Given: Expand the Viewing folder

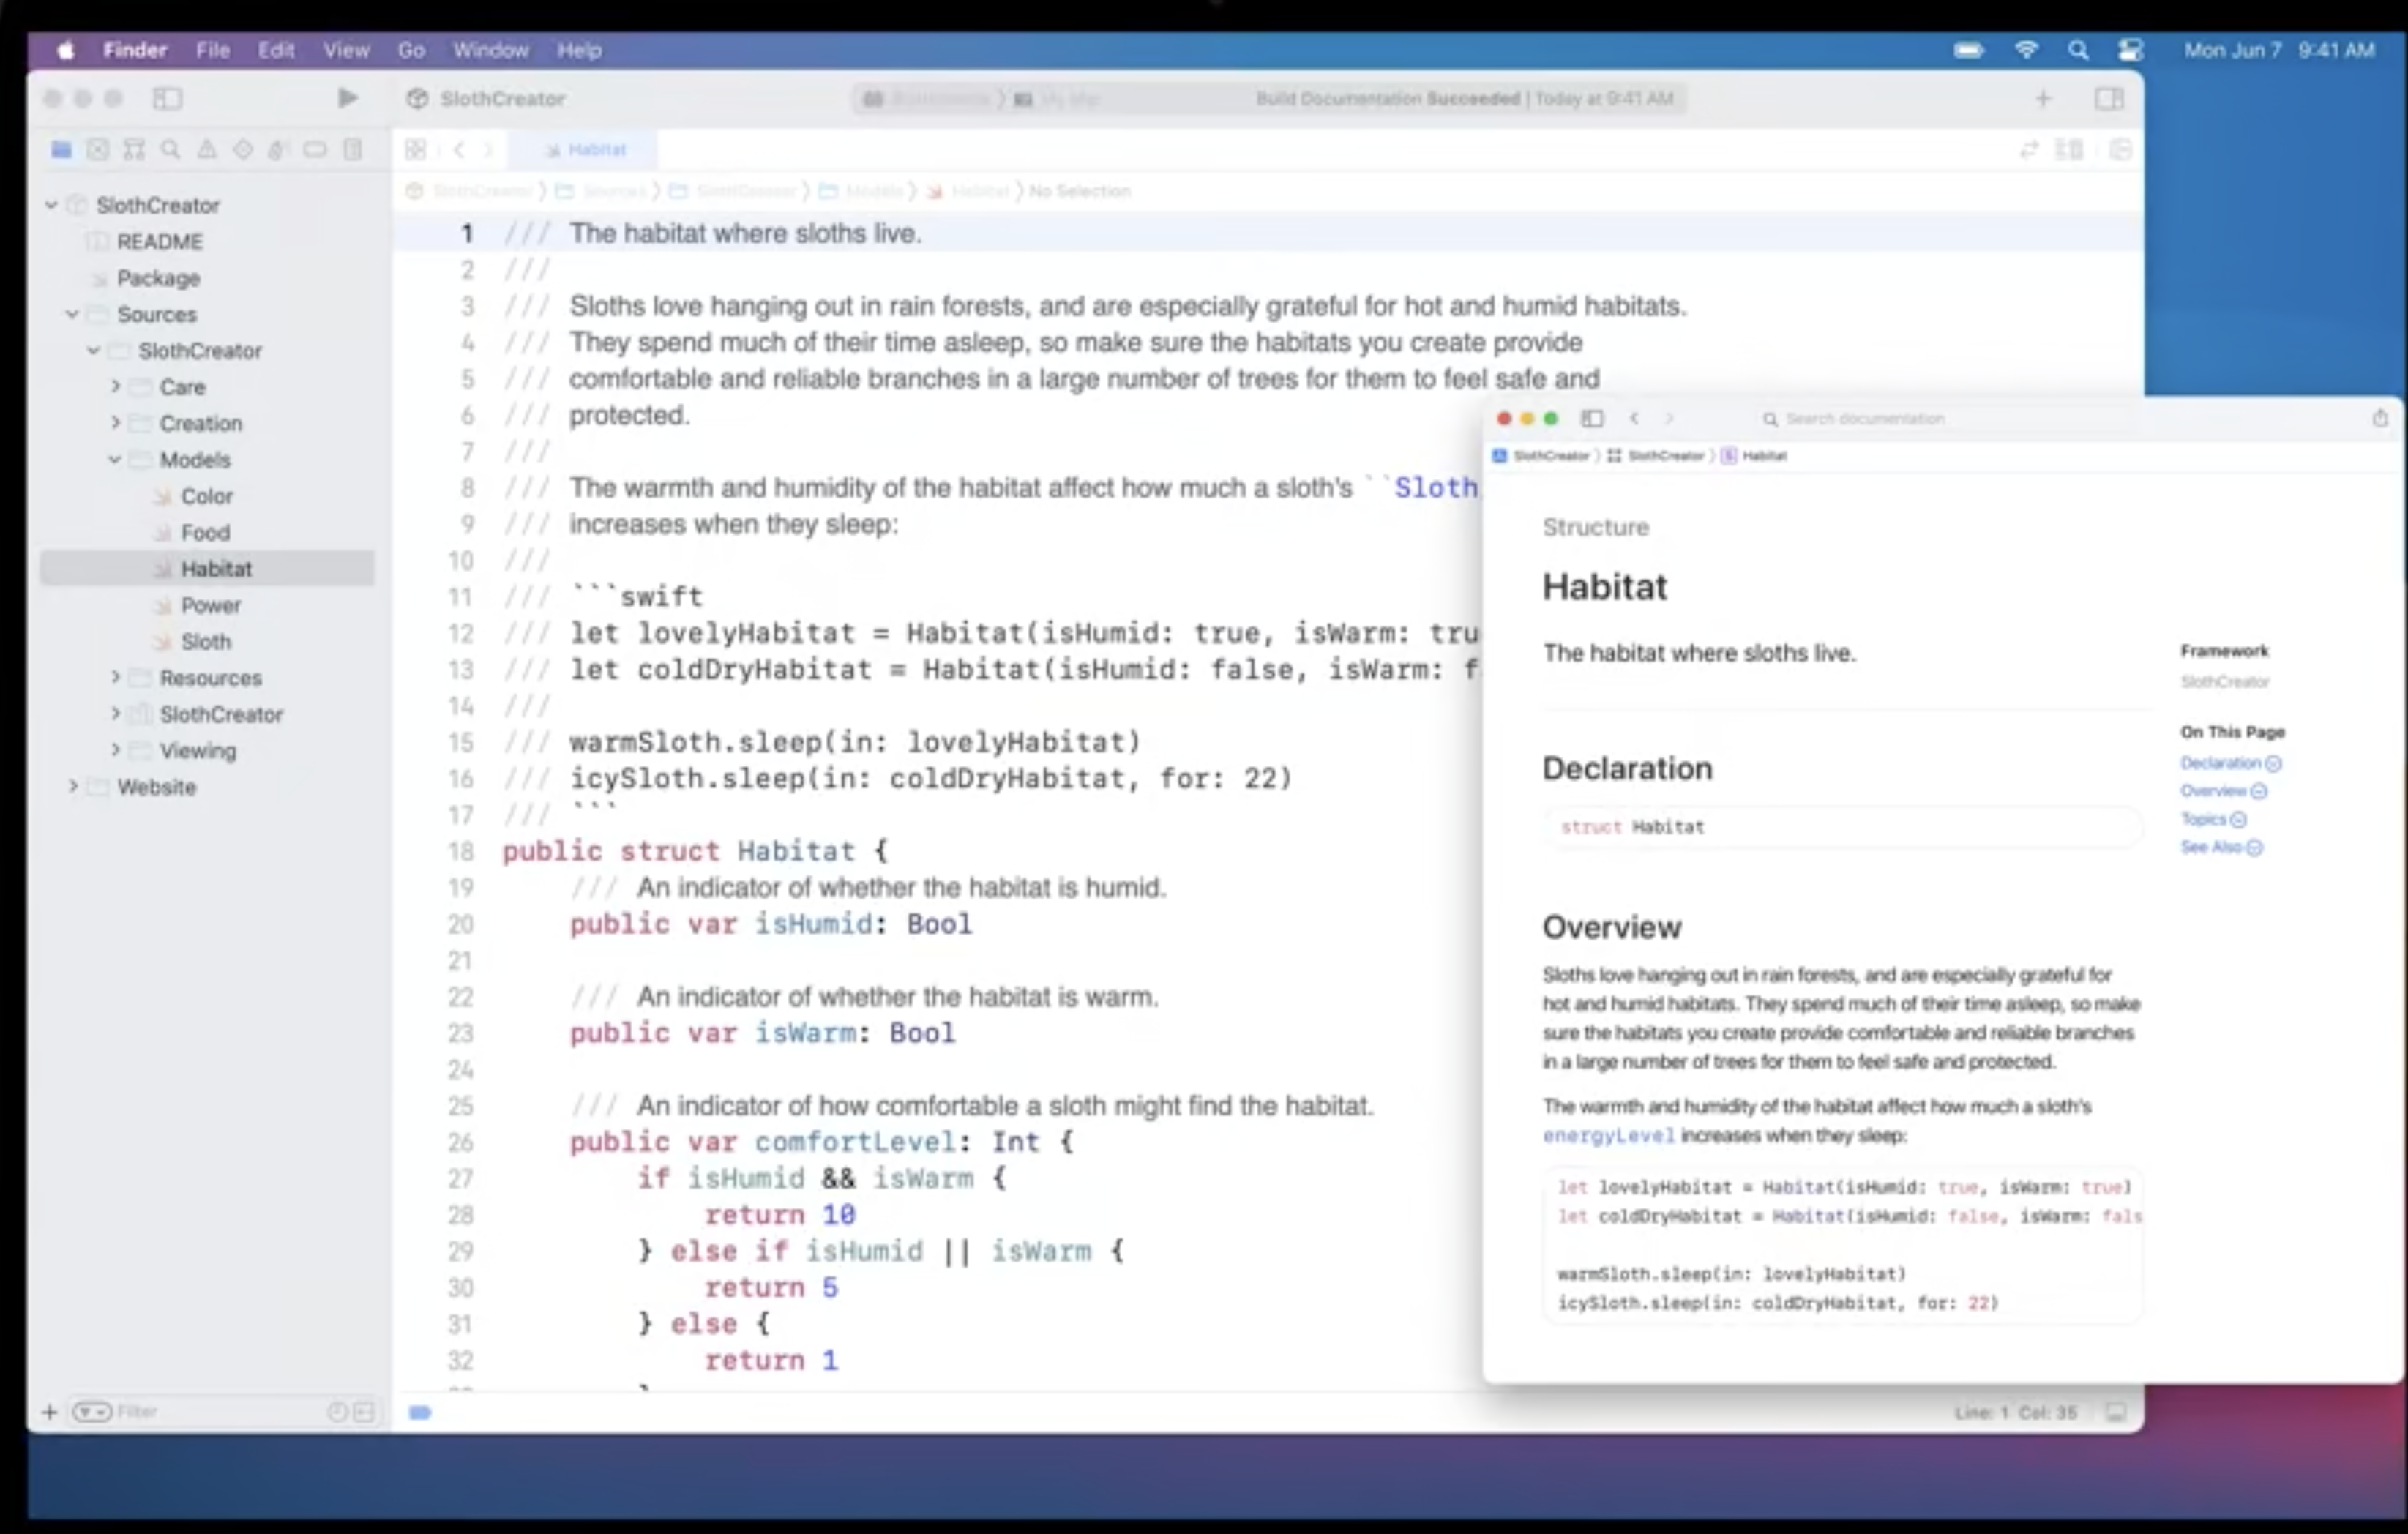Looking at the screenshot, I should 115,750.
